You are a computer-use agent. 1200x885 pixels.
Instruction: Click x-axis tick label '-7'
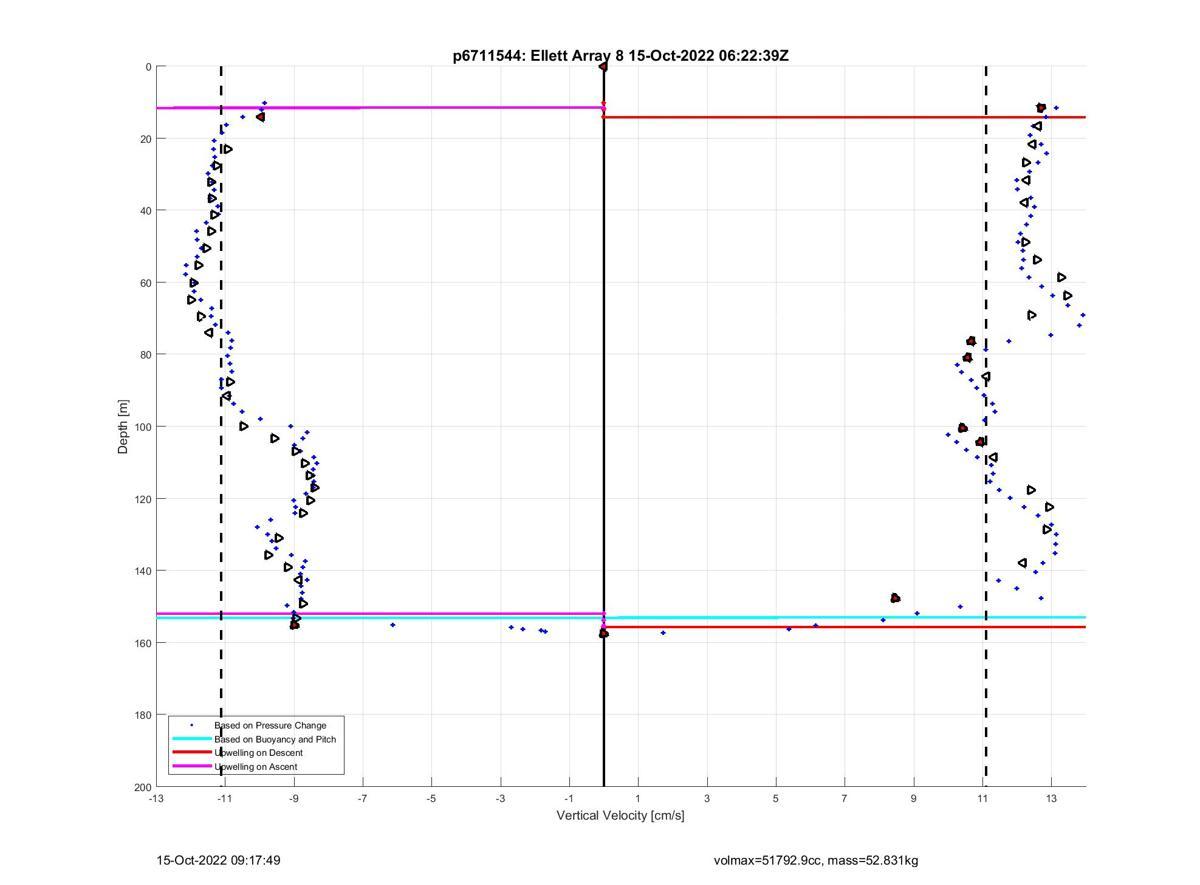click(362, 799)
